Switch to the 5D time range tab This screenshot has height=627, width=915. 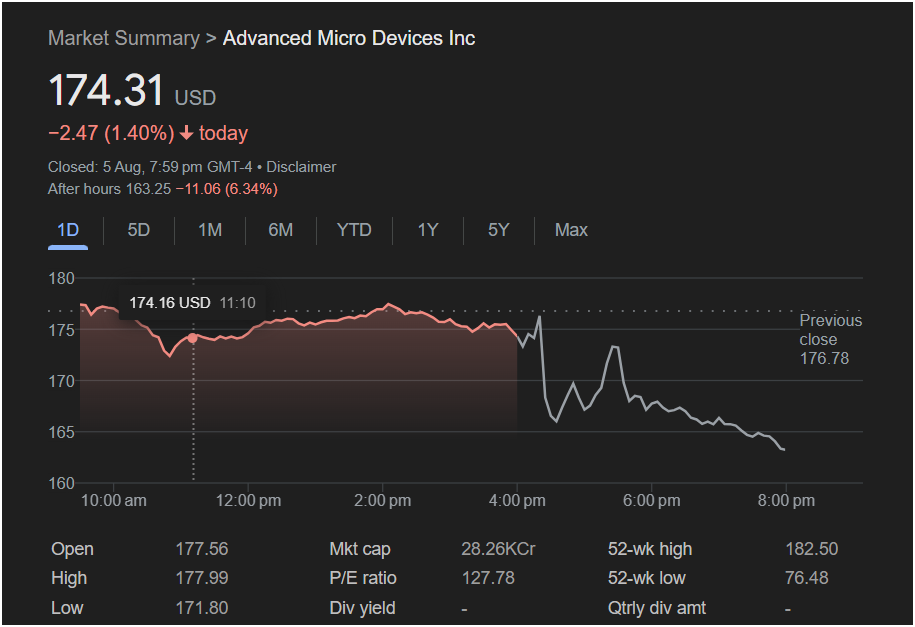[x=139, y=230]
